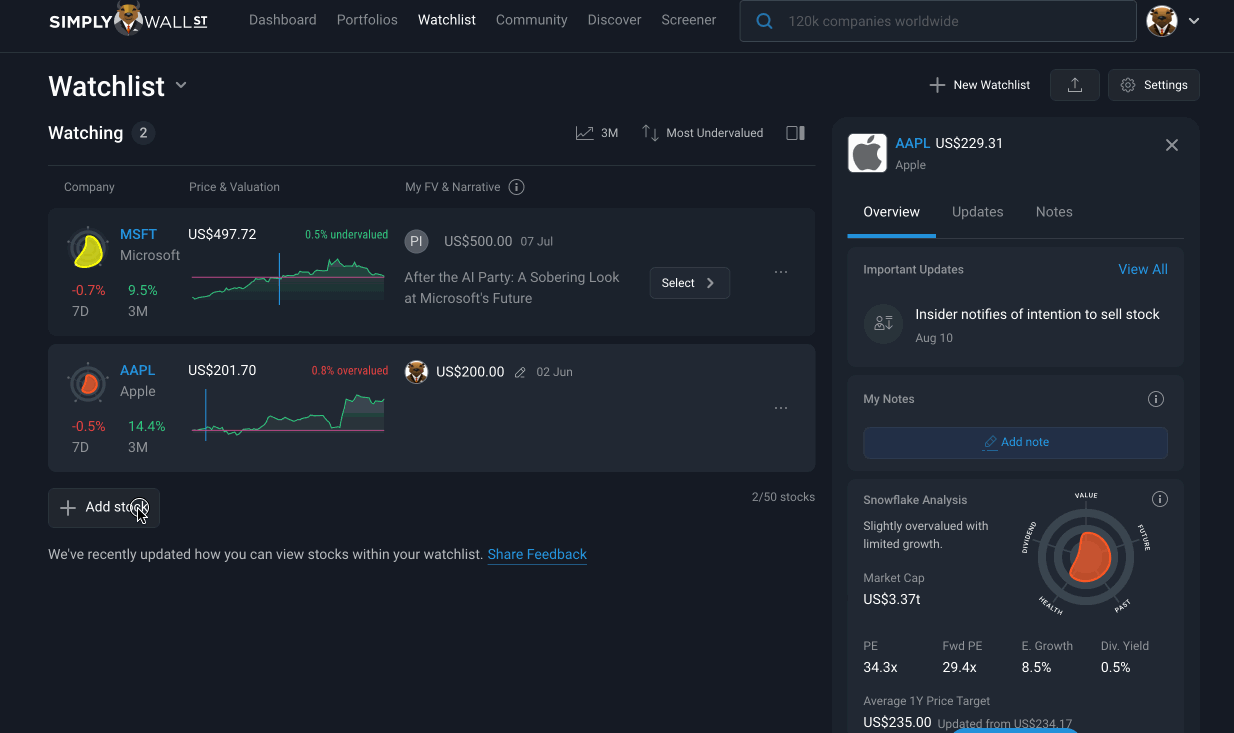Image resolution: width=1234 pixels, height=733 pixels.
Task: Click the Watching count badge 2
Action: click(x=143, y=133)
